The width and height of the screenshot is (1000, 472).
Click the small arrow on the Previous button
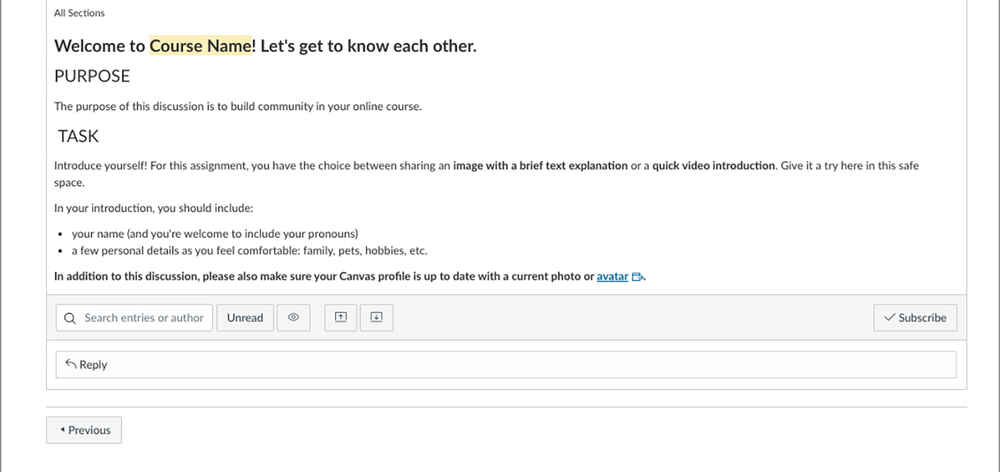tap(62, 430)
